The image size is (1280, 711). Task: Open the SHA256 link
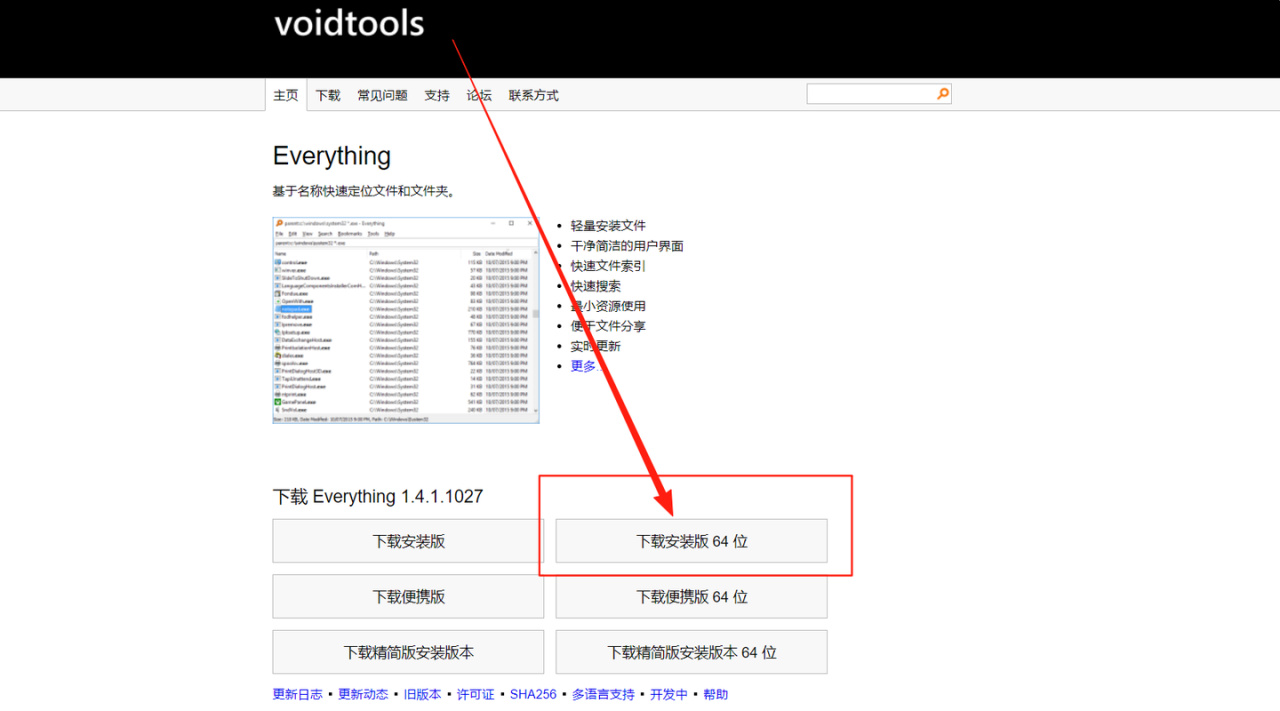click(x=533, y=694)
